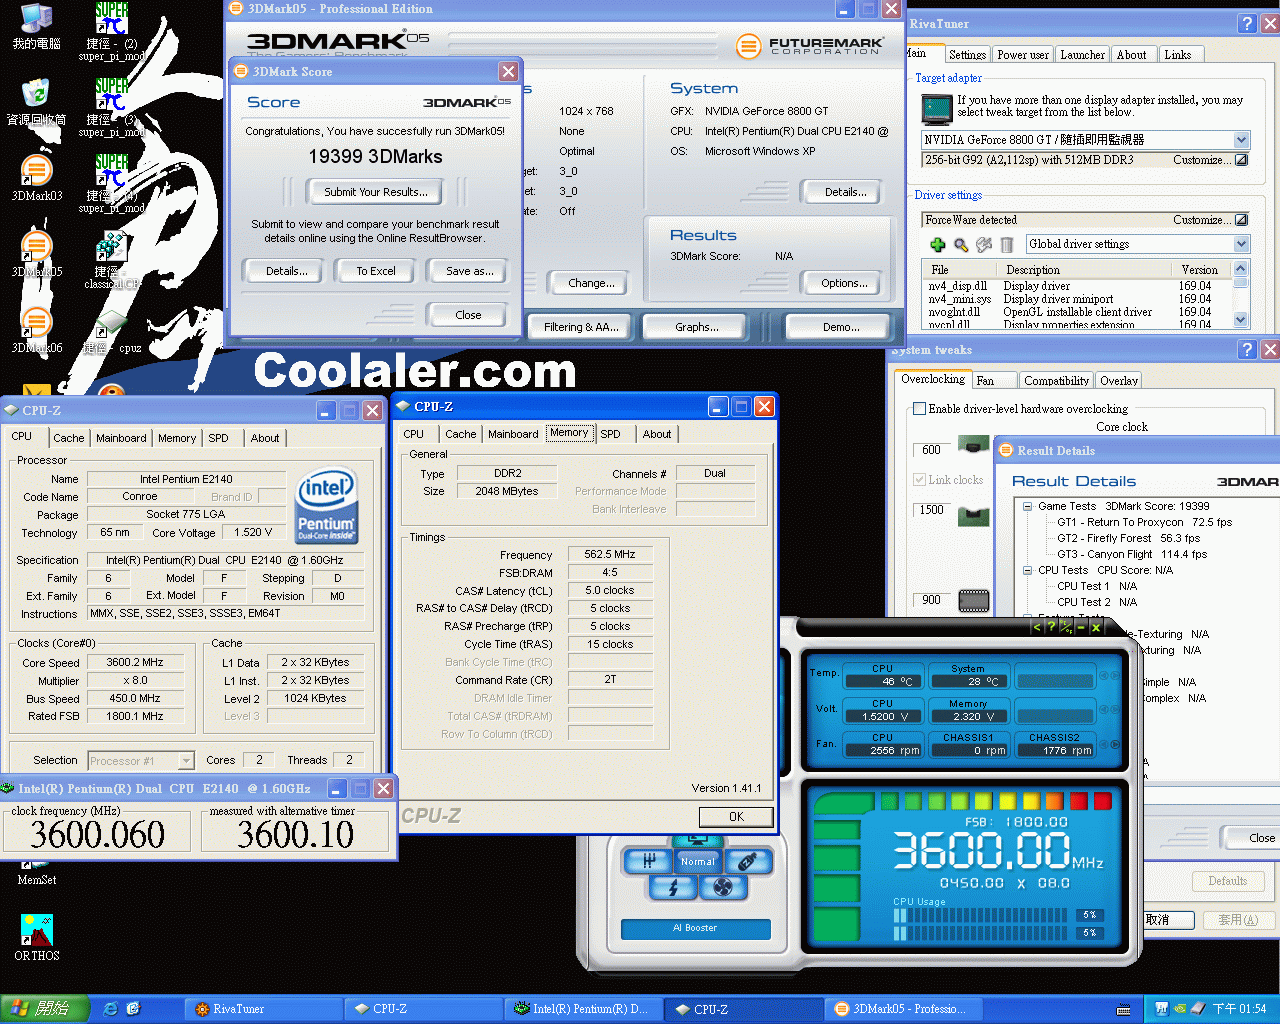Click the AI Booster nitro bottle icon
The image size is (1280, 1024).
747,860
